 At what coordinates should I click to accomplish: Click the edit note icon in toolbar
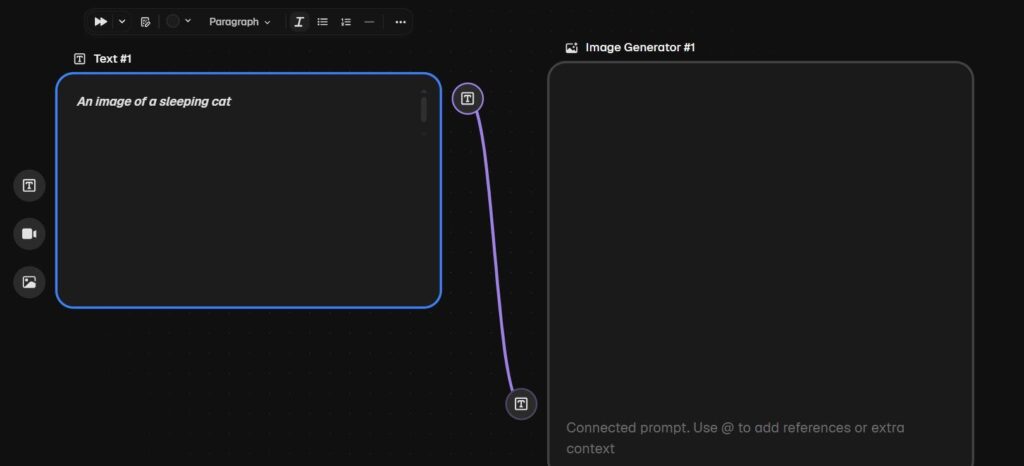146,22
